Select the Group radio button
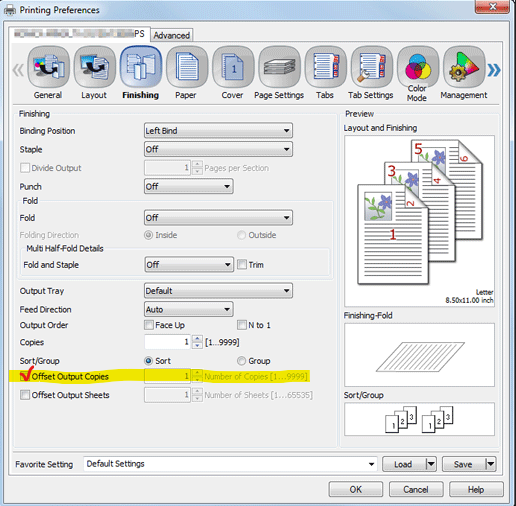The width and height of the screenshot is (516, 506). click(241, 361)
